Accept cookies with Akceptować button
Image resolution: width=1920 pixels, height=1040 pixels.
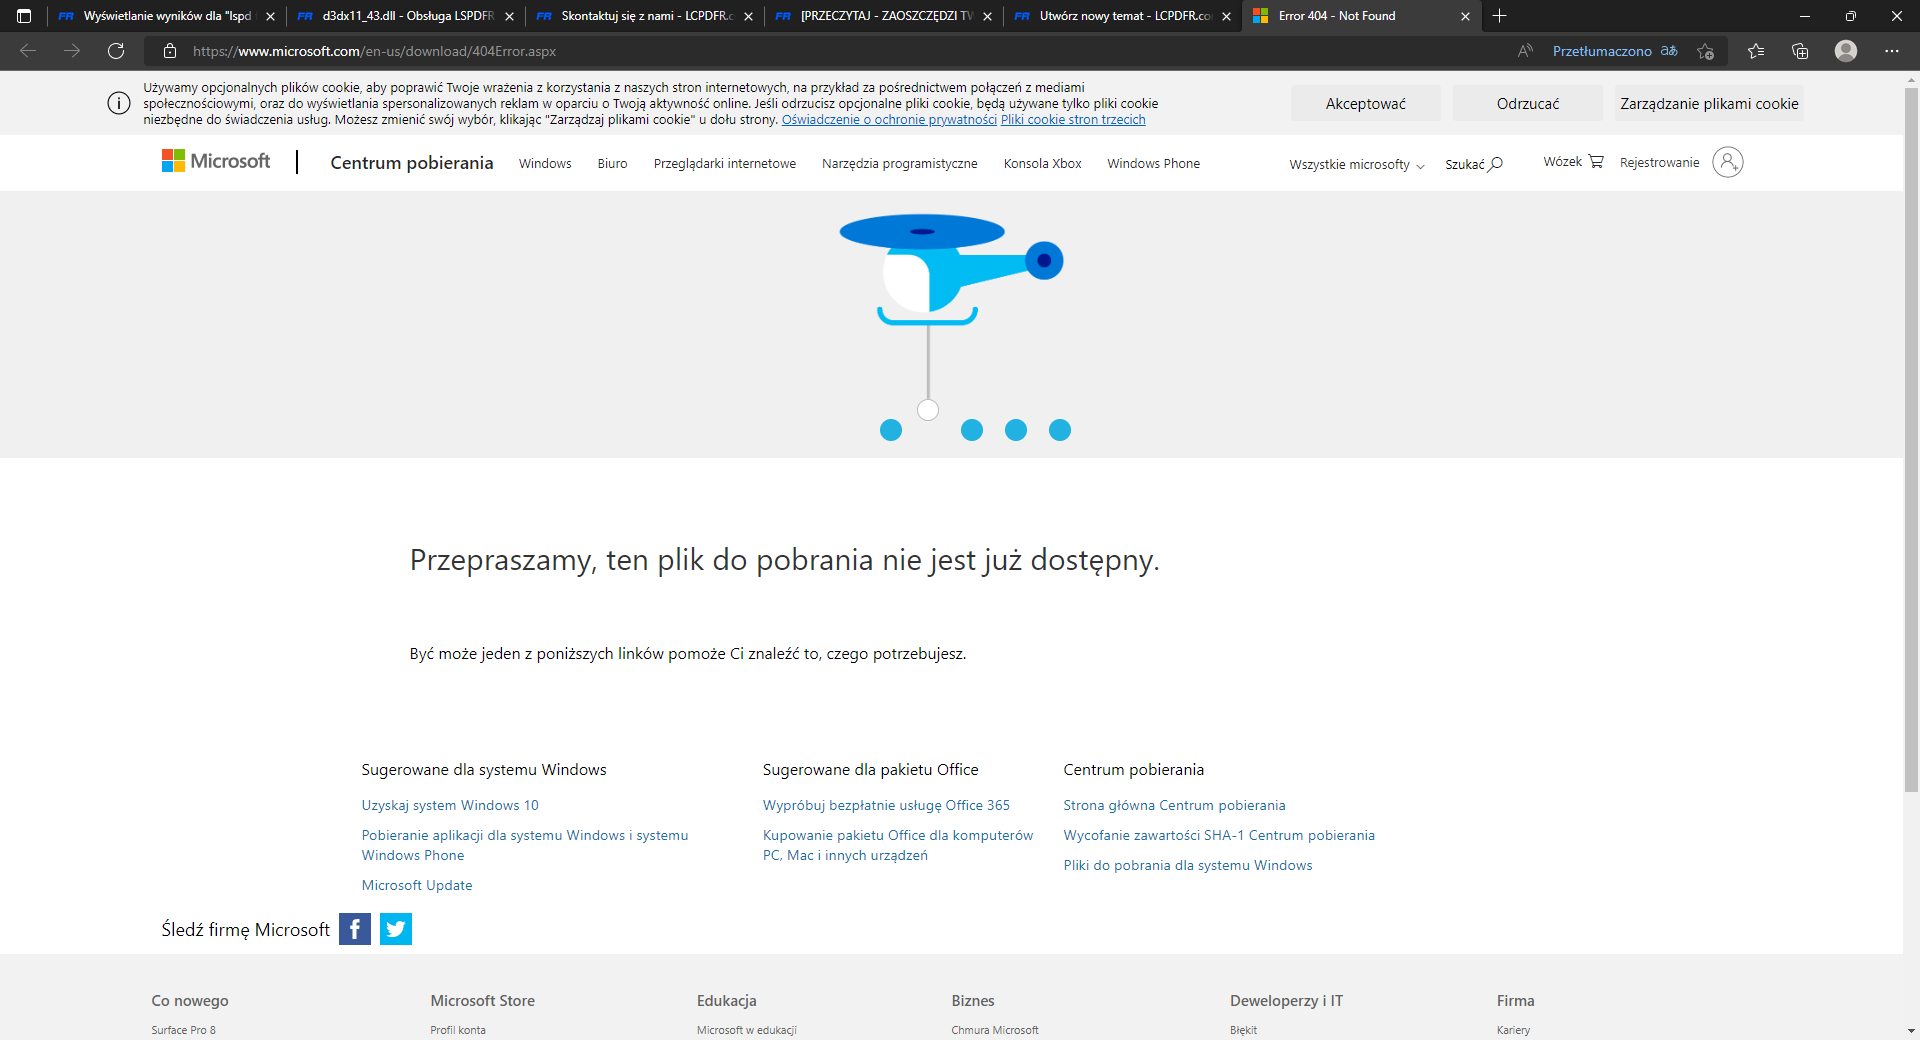pos(1366,103)
